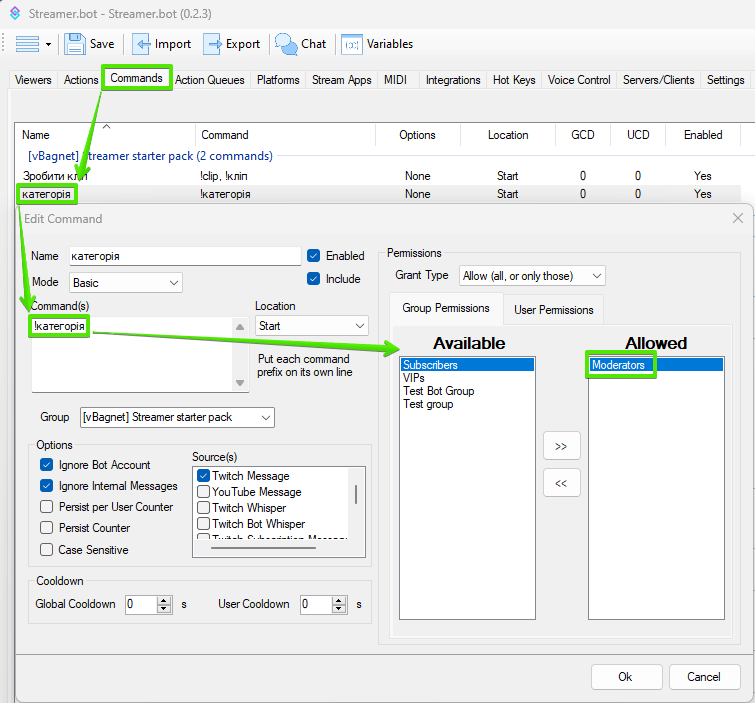Click the command Name input field
The image size is (755, 703).
pyautogui.click(x=185, y=256)
